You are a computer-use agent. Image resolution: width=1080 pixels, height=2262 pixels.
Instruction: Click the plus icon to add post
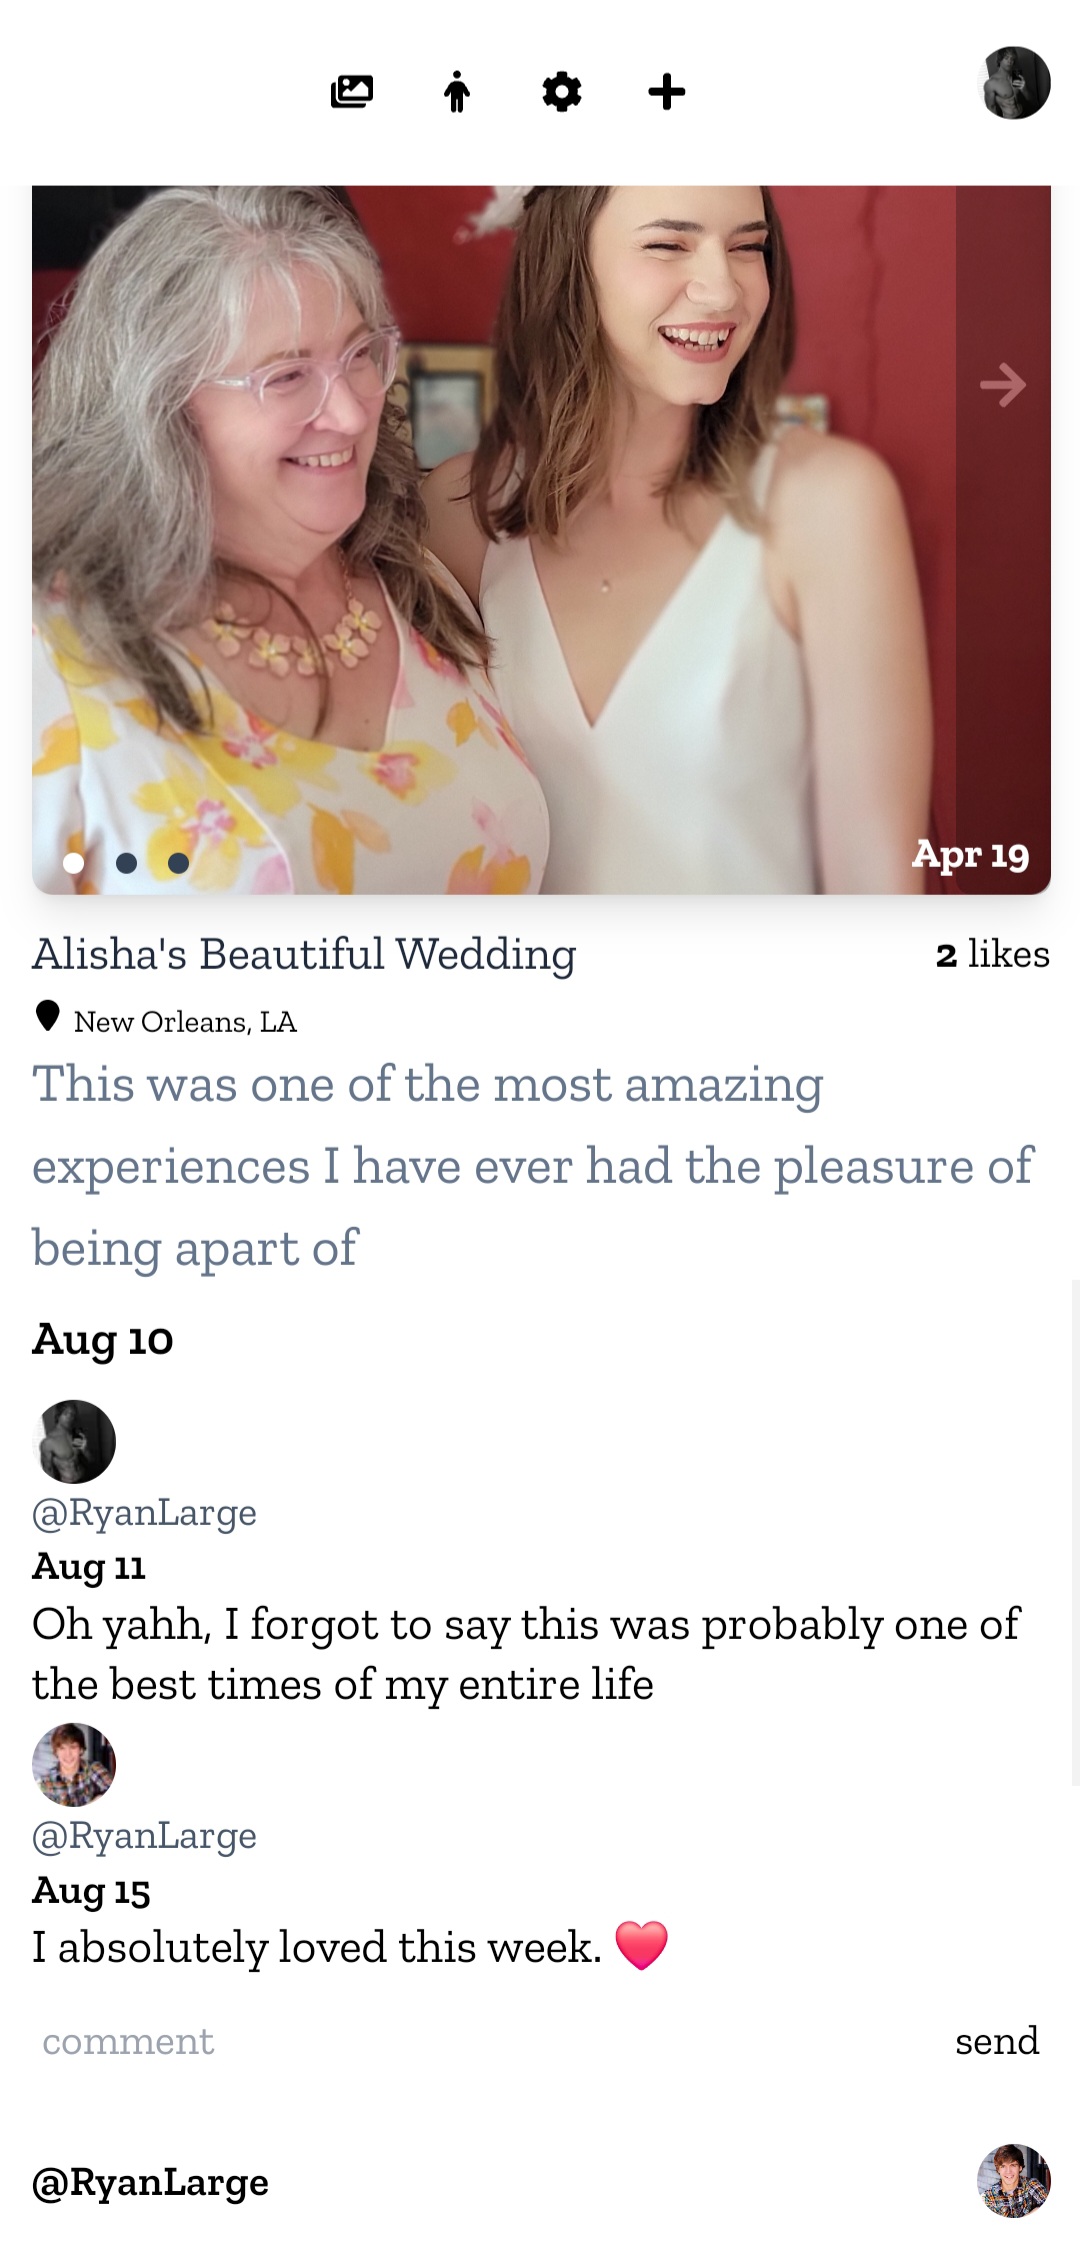[667, 92]
